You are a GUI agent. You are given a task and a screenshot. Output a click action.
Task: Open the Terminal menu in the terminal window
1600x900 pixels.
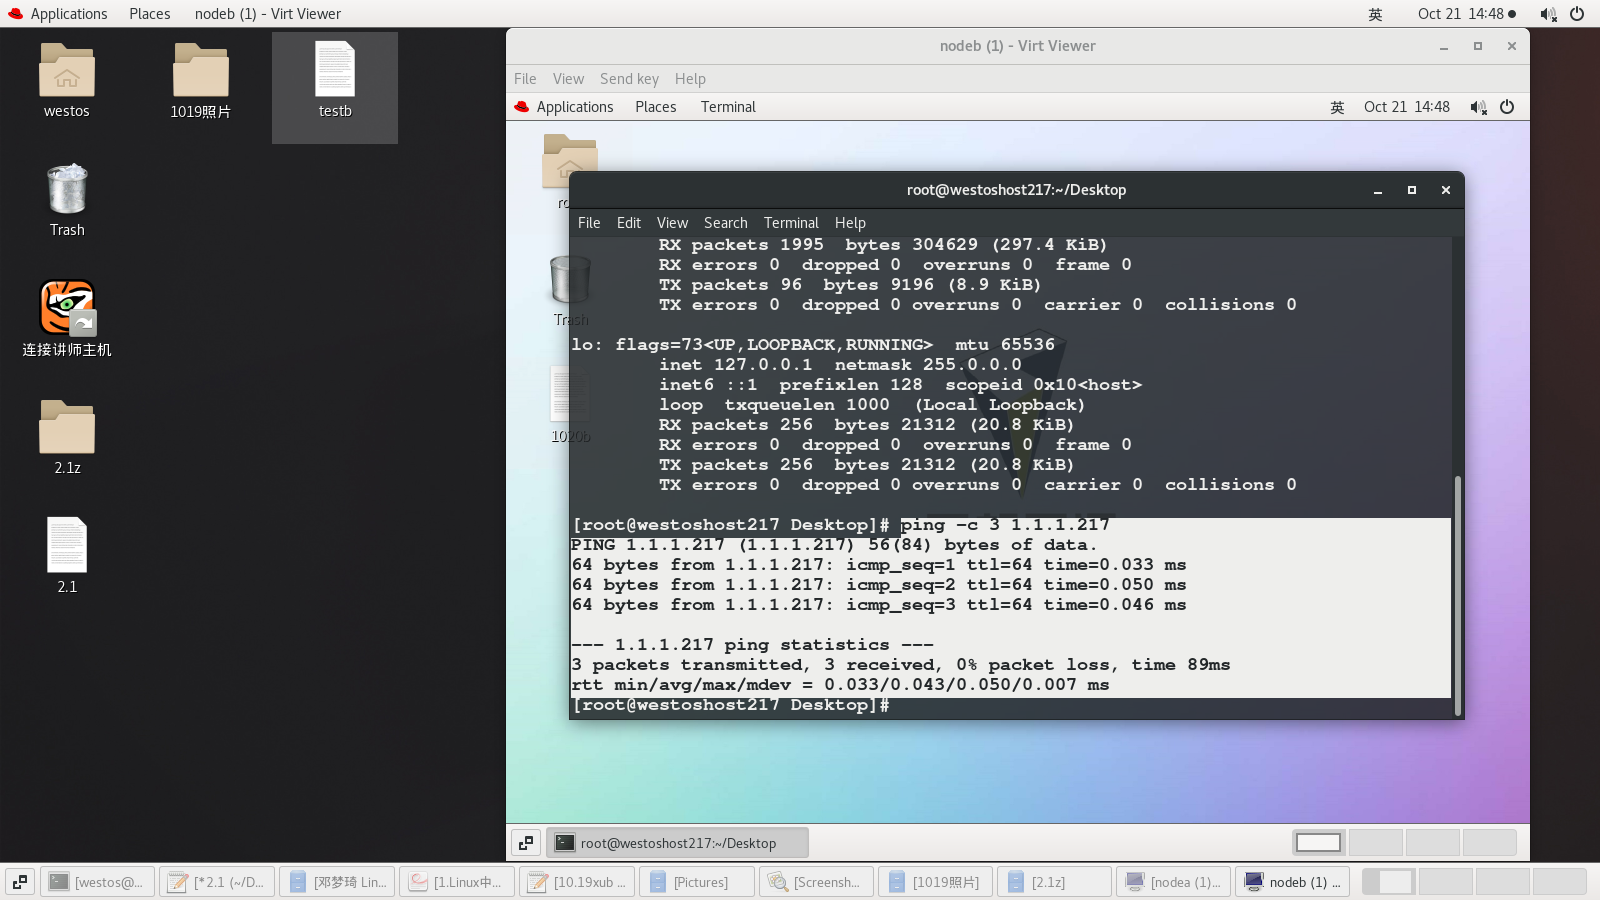click(x=791, y=222)
